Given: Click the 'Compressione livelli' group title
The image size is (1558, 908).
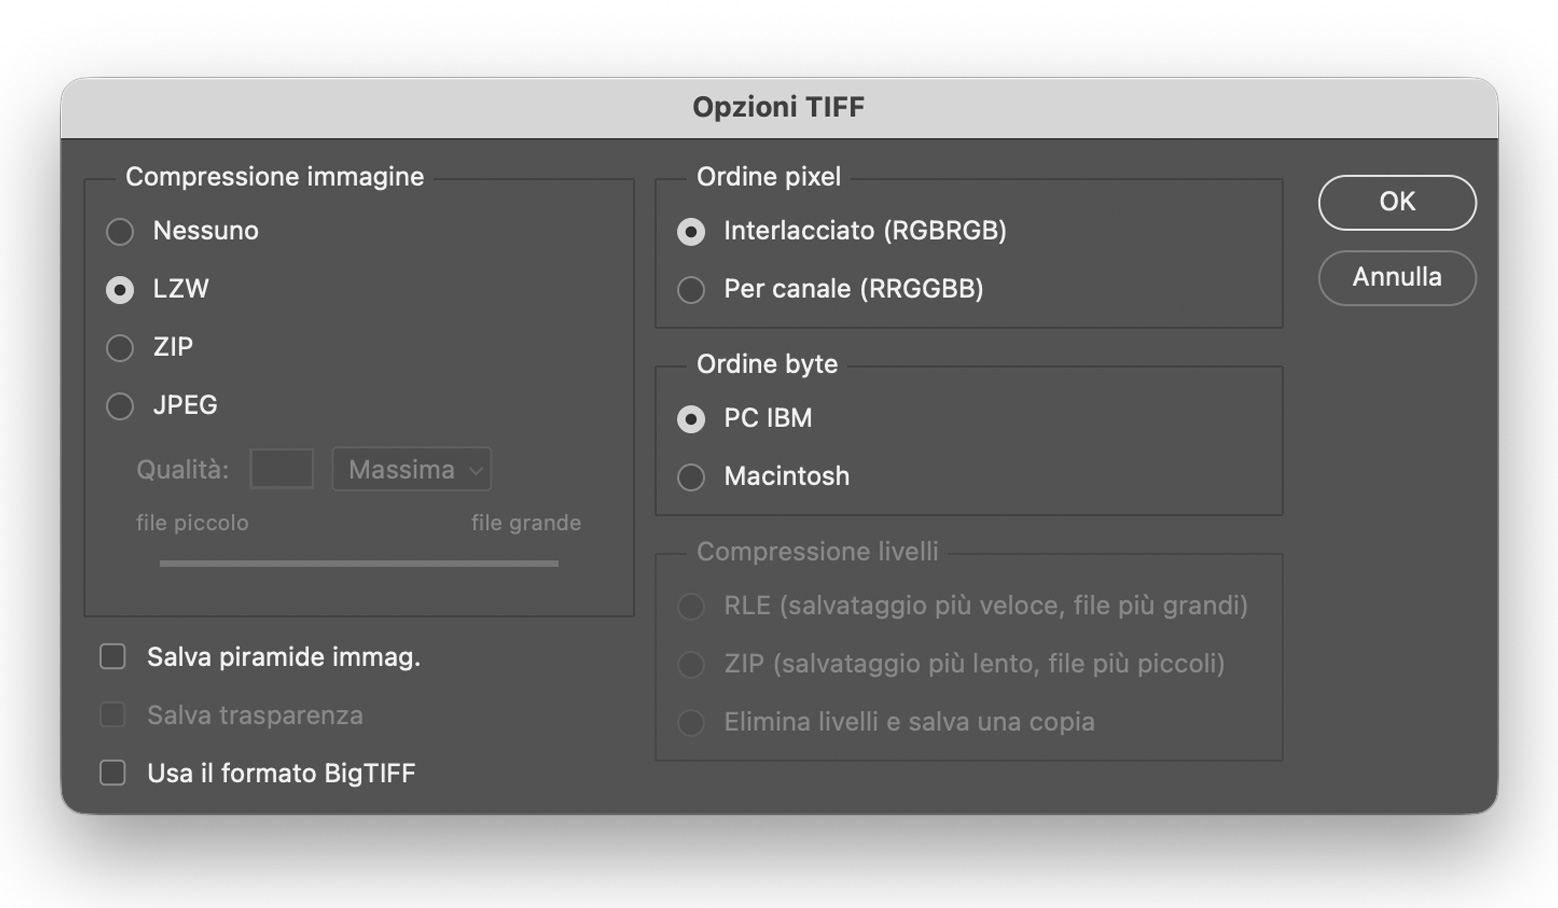Looking at the screenshot, I should pyautogui.click(x=817, y=552).
